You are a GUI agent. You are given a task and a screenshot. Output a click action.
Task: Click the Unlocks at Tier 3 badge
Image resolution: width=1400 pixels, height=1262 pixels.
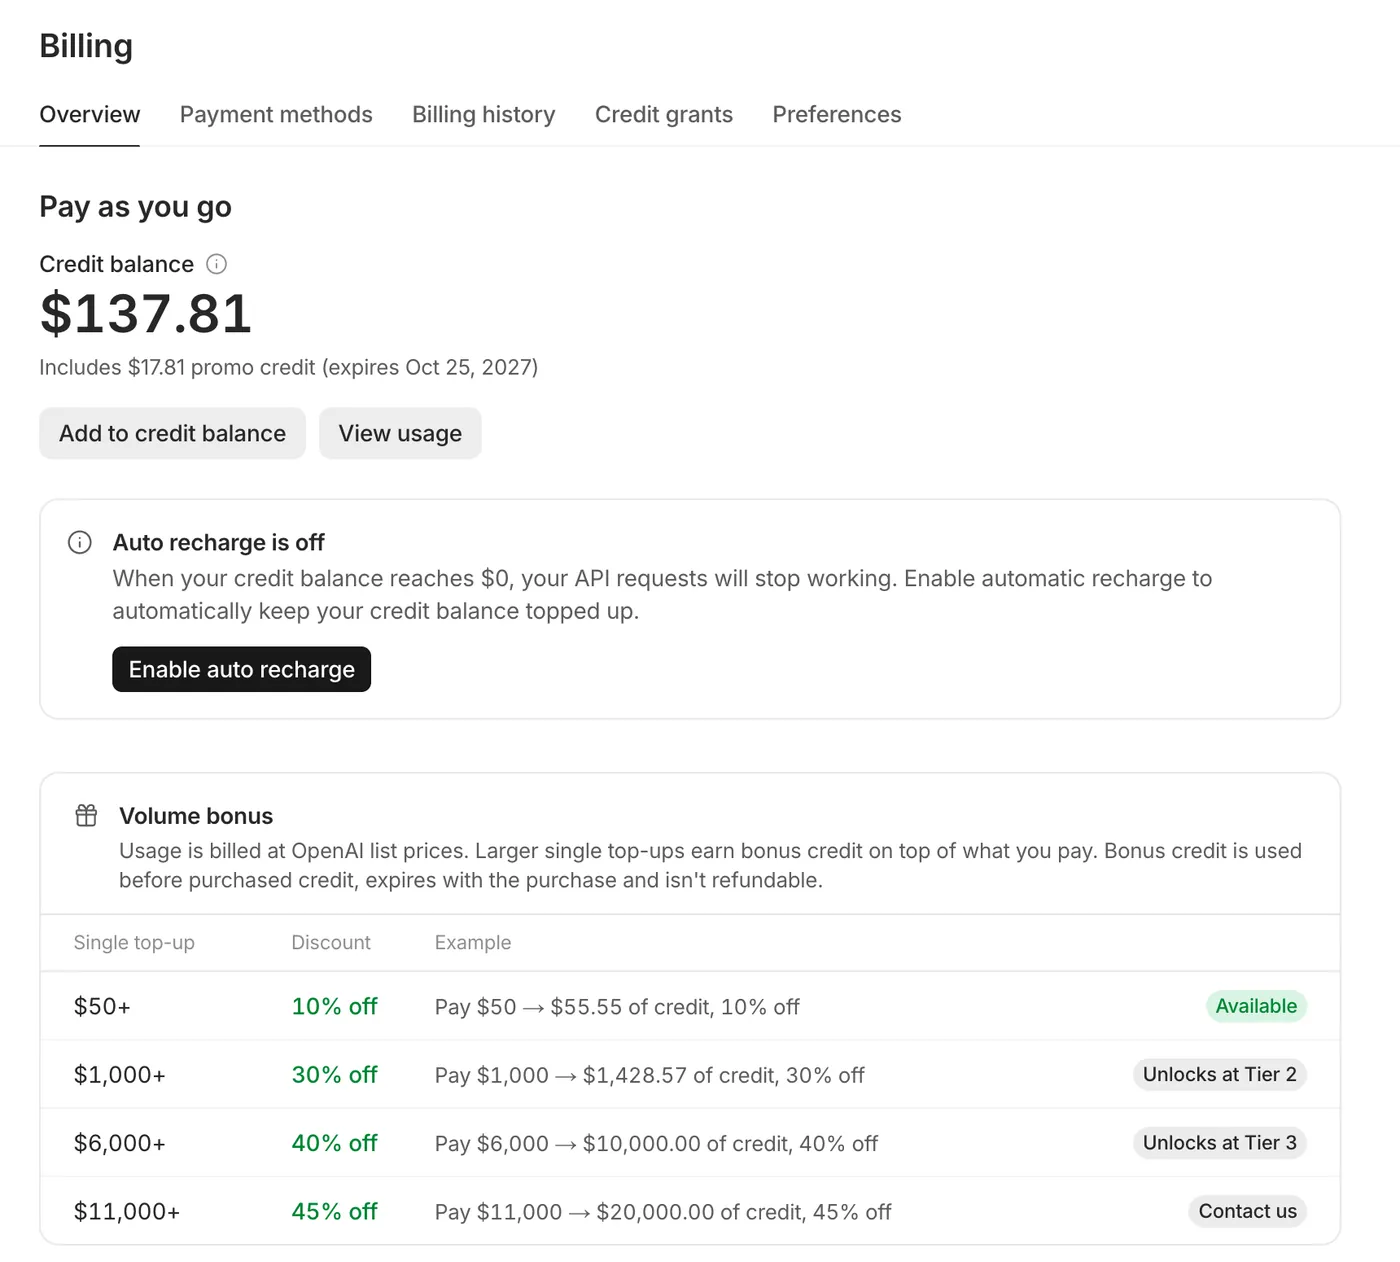(1219, 1142)
